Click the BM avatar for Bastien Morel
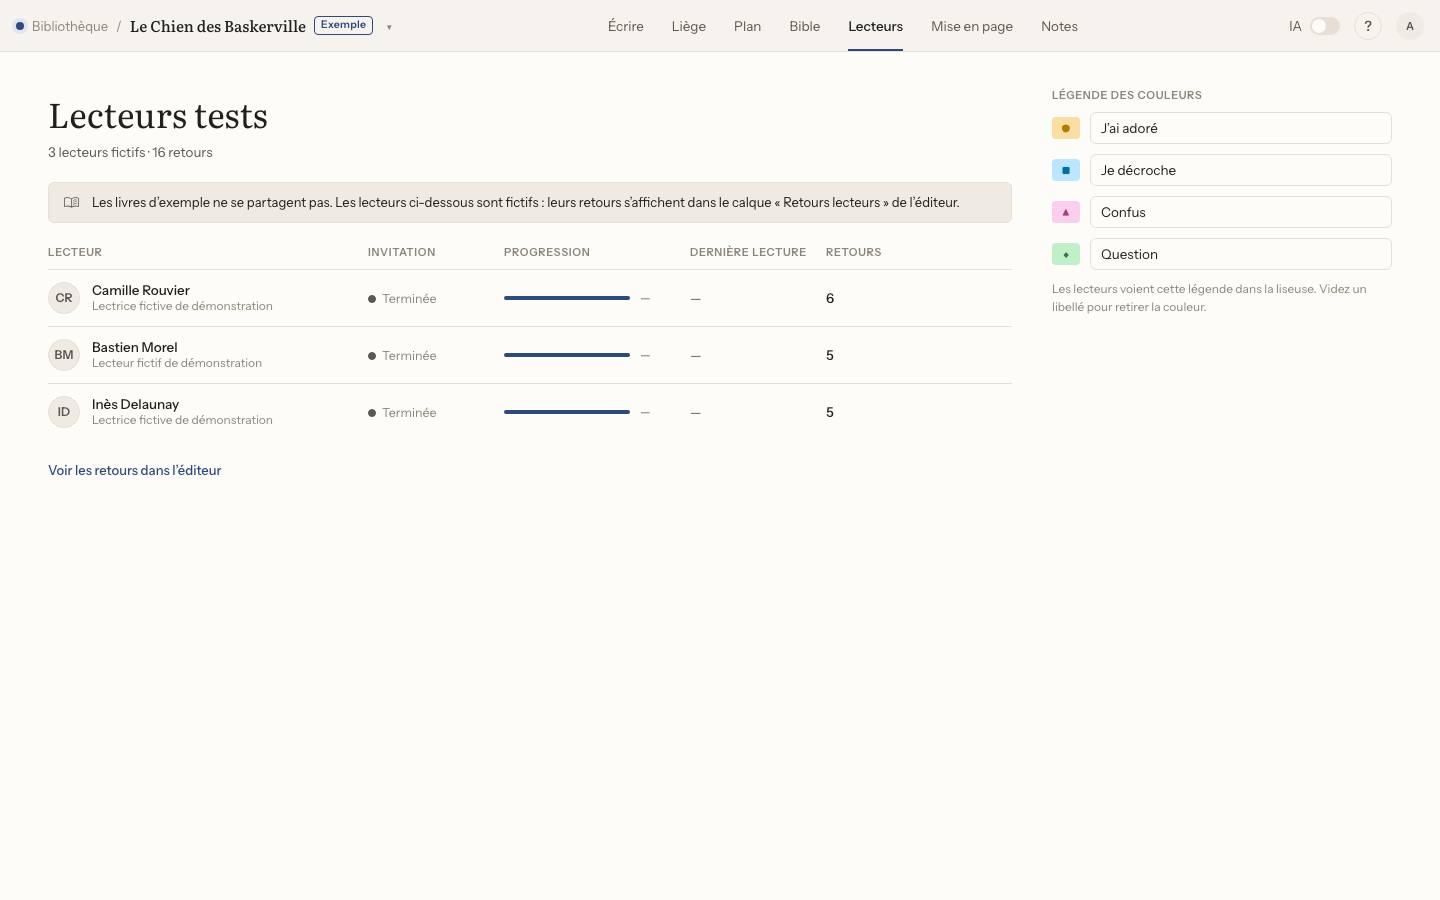 [x=64, y=355]
